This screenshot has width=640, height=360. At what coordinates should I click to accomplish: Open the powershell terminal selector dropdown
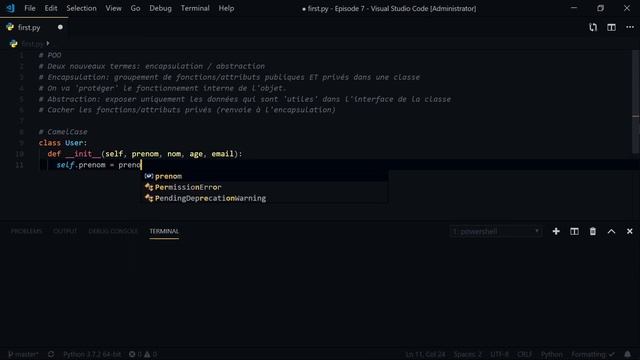(x=496, y=231)
